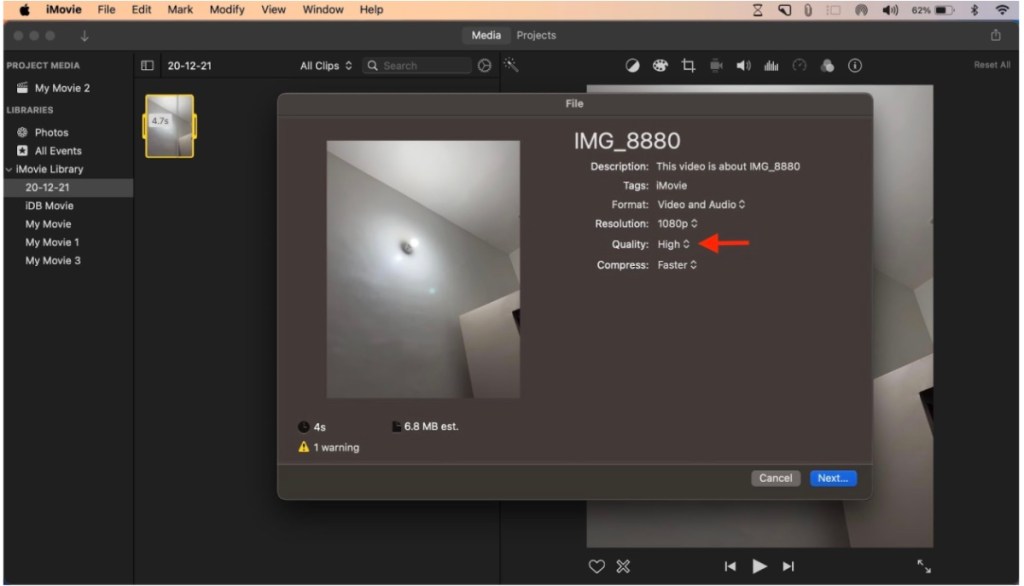Screen dimensions: 1024x586
Task: Select the cropping tool
Action: (688, 65)
